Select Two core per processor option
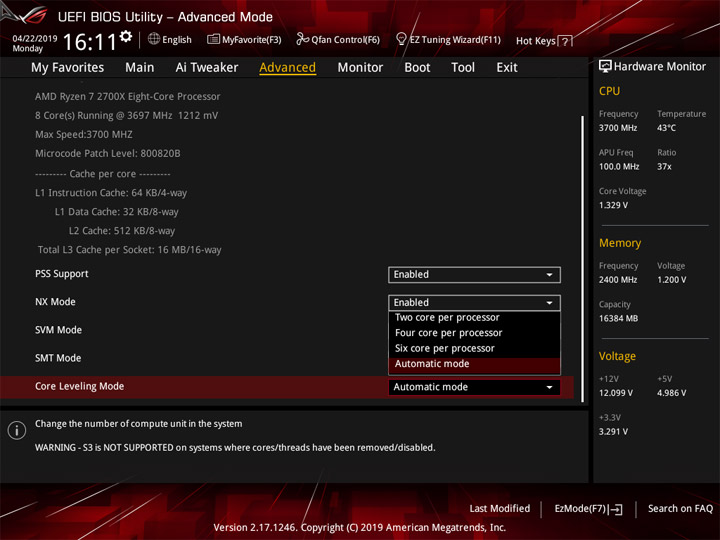Image resolution: width=720 pixels, height=540 pixels. click(474, 318)
